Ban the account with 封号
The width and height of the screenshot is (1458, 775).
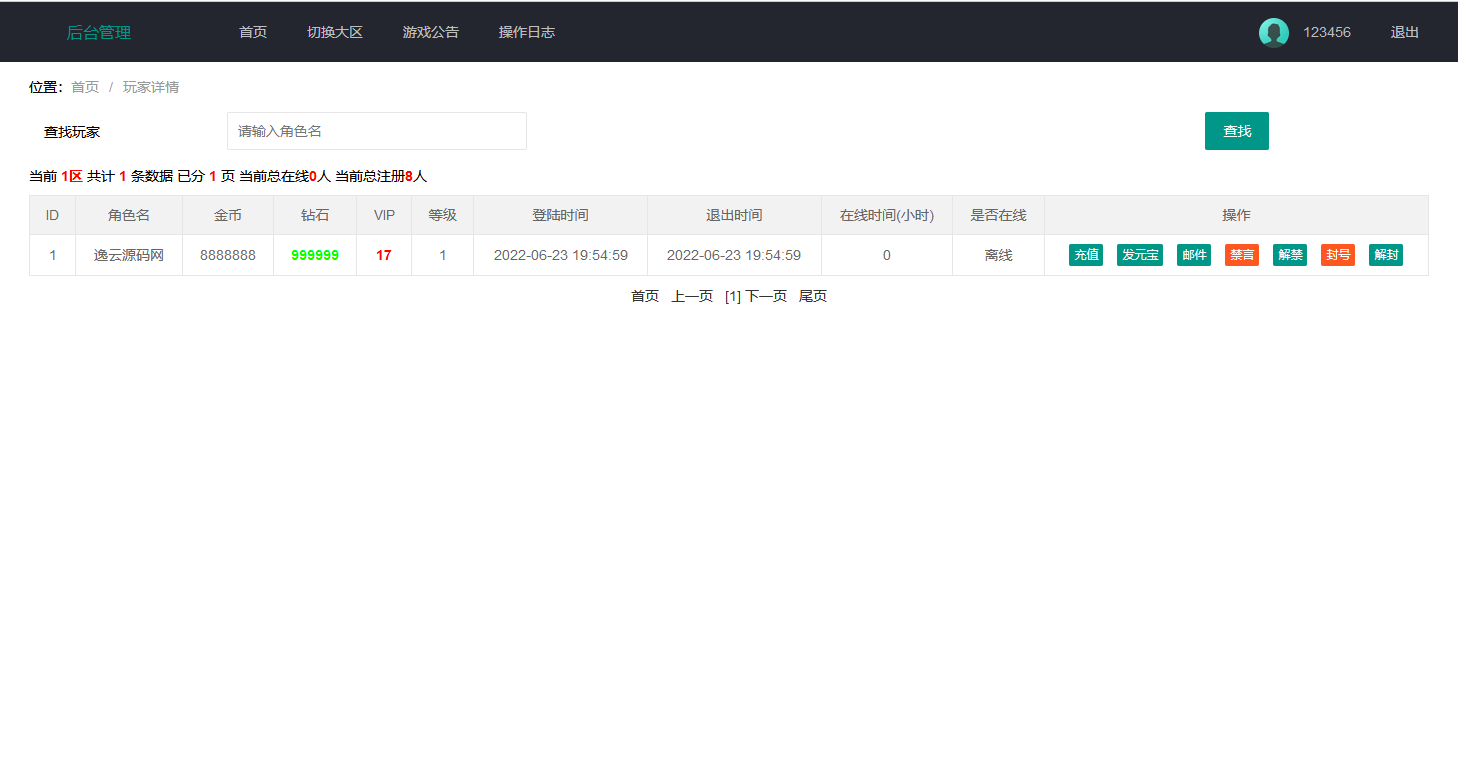point(1338,255)
